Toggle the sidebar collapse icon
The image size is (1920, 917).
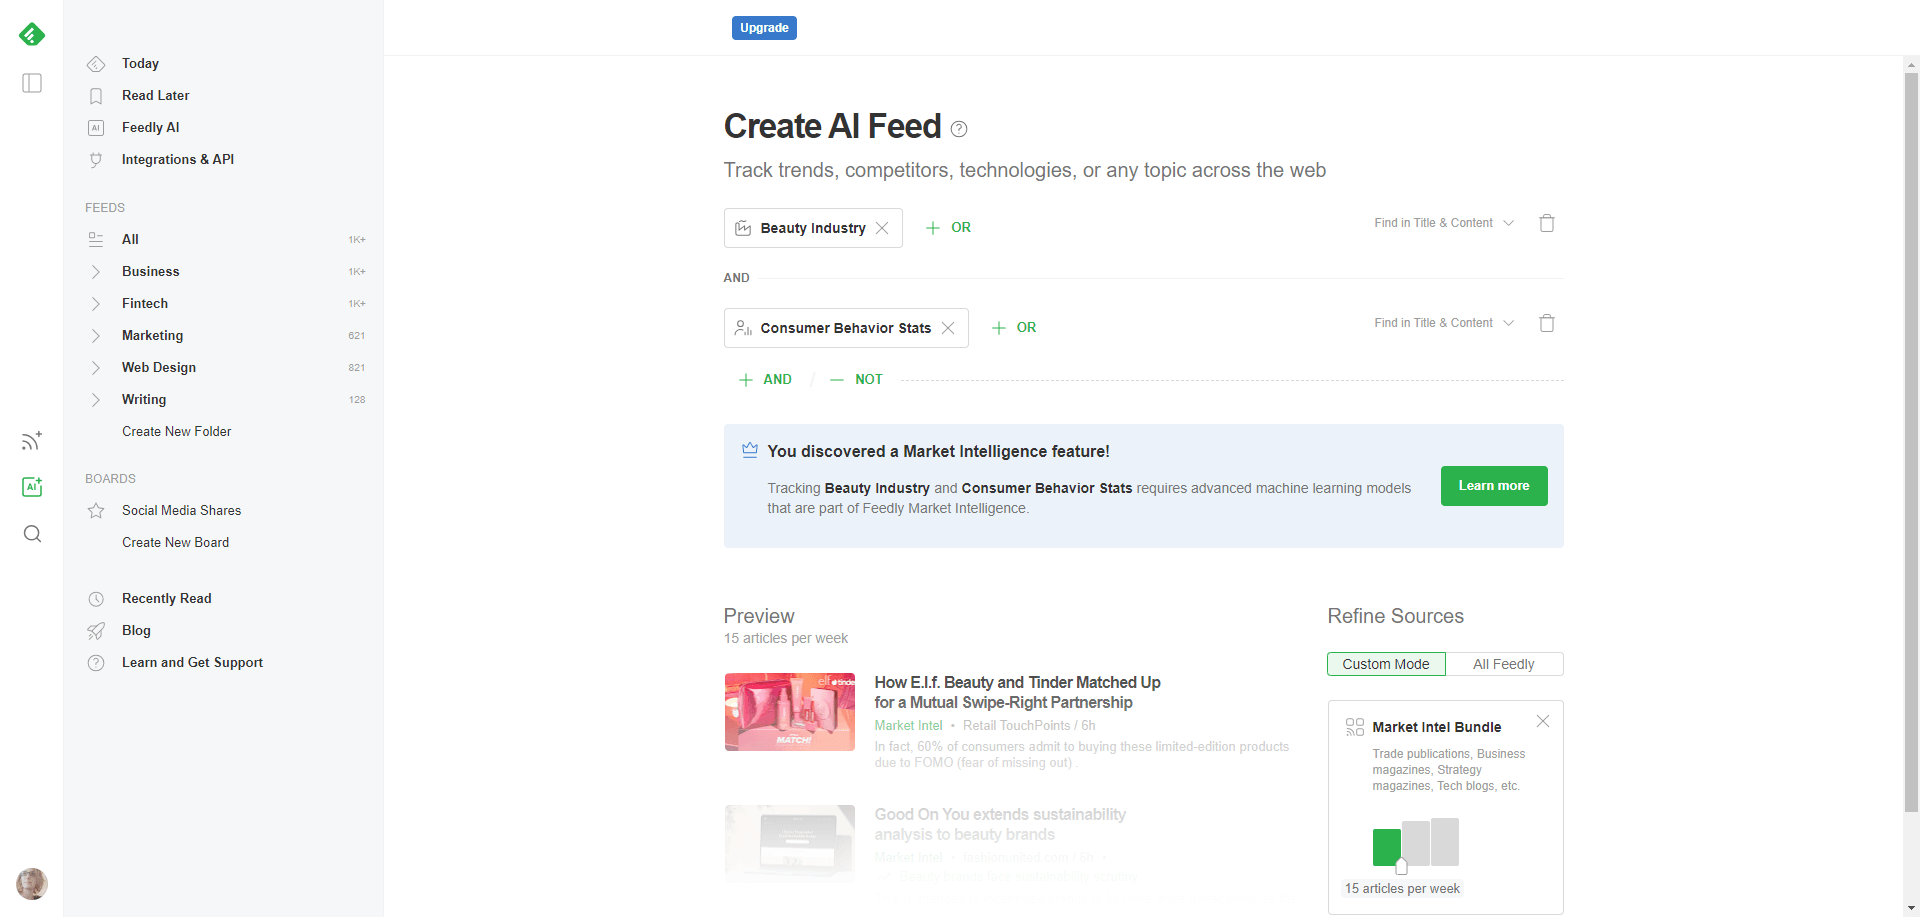pos(31,83)
